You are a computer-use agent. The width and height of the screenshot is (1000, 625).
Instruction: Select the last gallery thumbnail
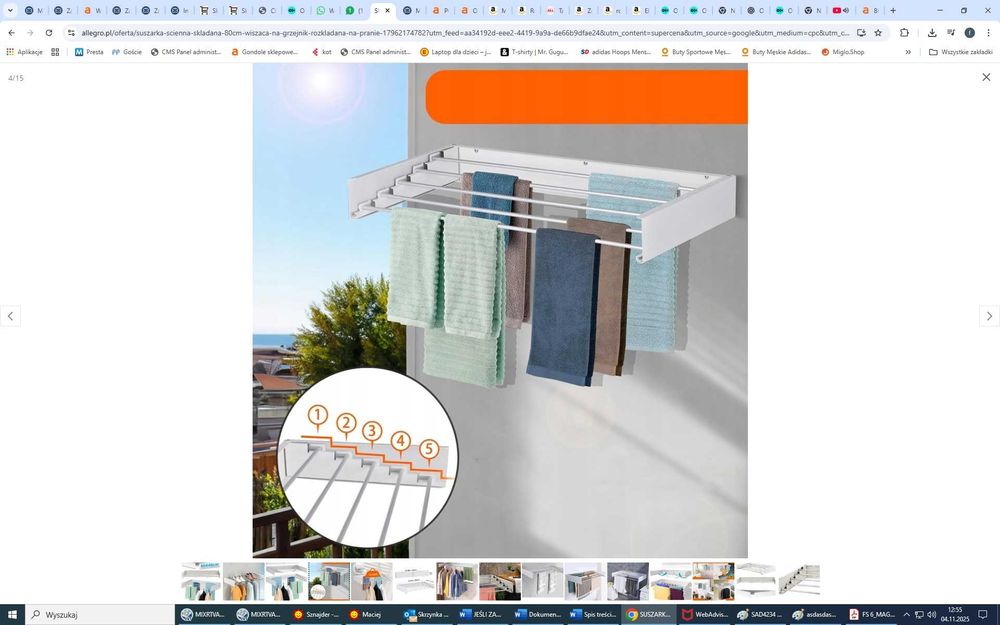(x=799, y=581)
